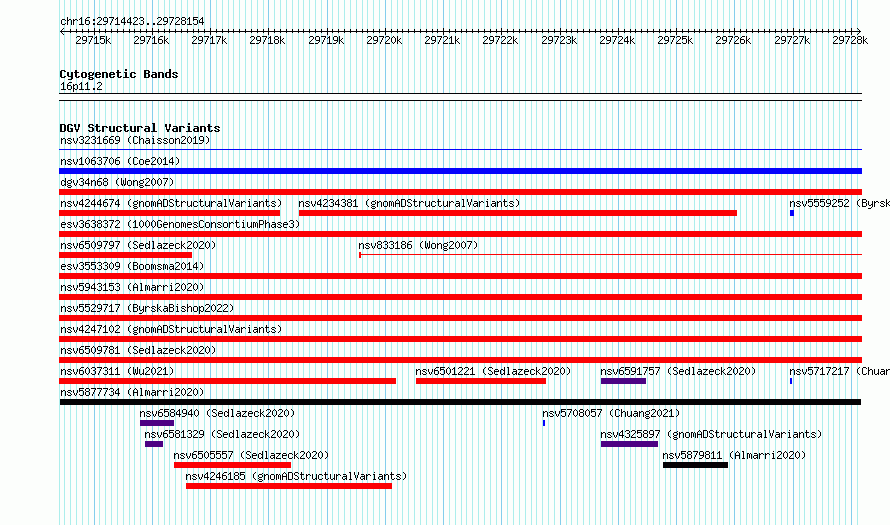Image resolution: width=890 pixels, height=525 pixels.
Task: Open nsv6509781 (Sedlazeck2020) label
Action: (138, 350)
